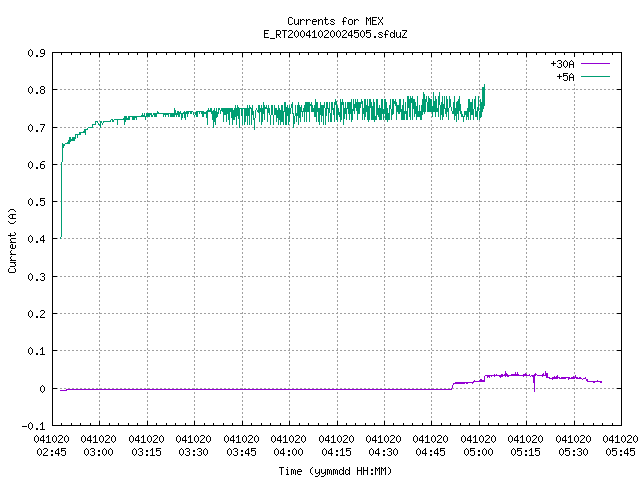The width and height of the screenshot is (640, 480).
Task: Click the y-axis tick value 0.4
Action: (37, 239)
